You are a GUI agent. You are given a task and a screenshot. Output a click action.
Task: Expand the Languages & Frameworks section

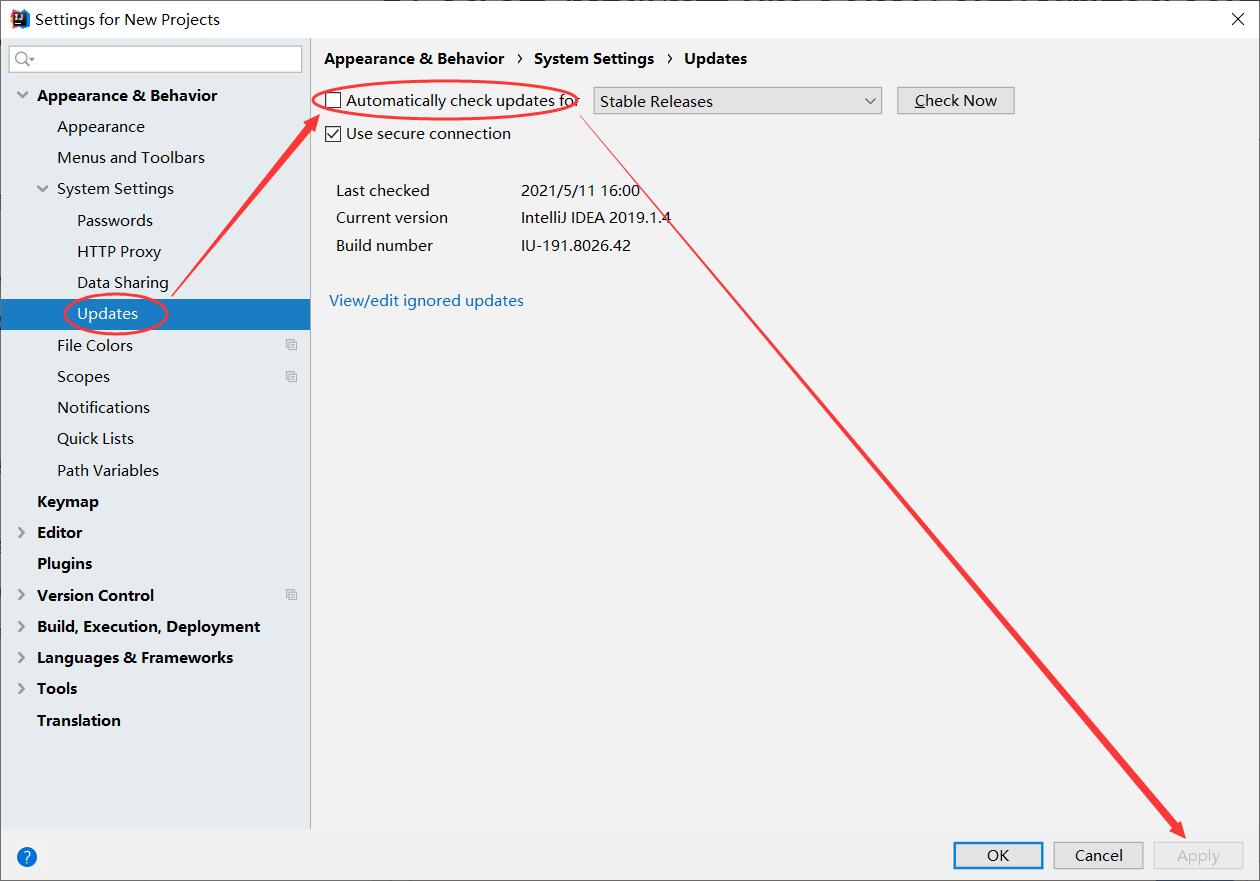22,657
